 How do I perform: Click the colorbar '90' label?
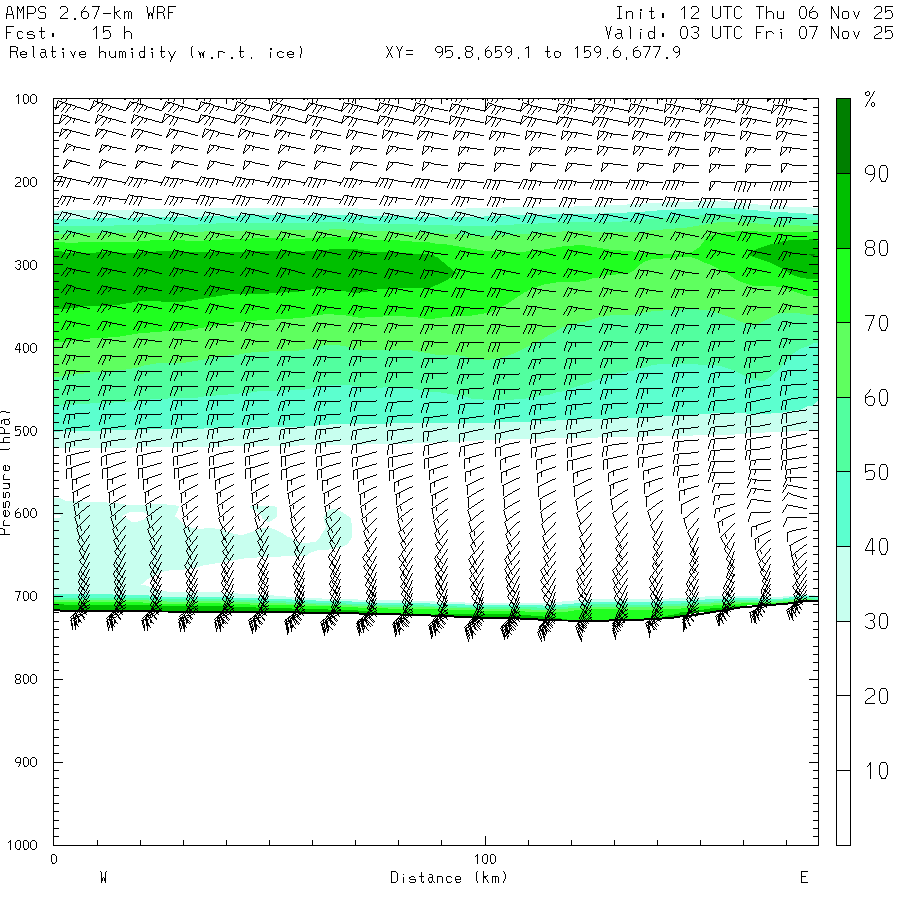coord(876,174)
